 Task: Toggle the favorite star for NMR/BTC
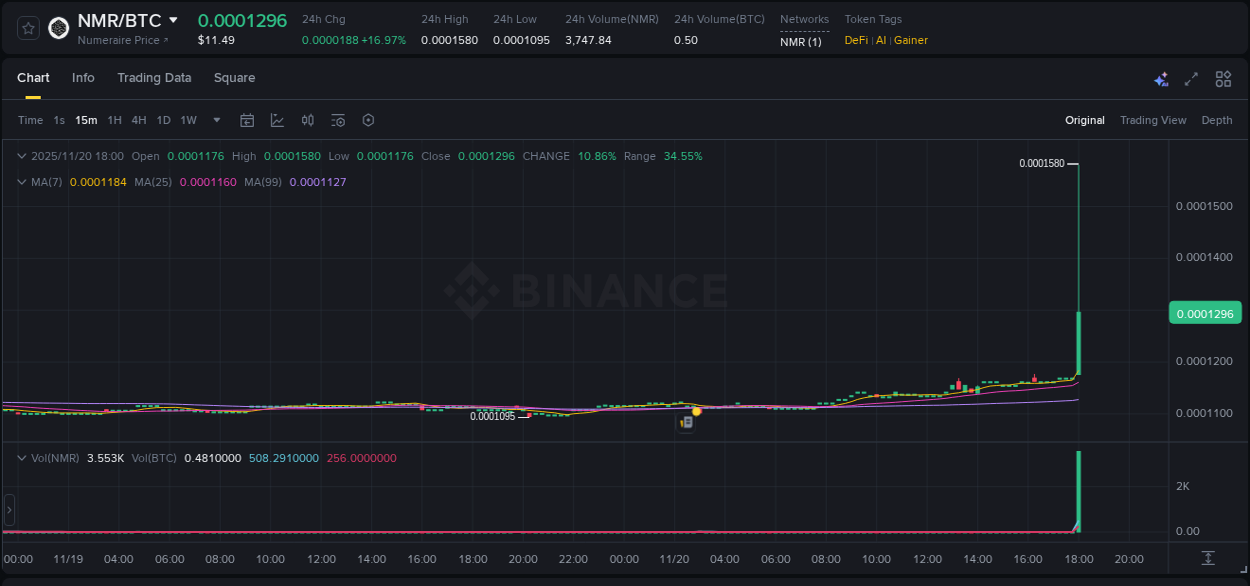pyautogui.click(x=27, y=28)
